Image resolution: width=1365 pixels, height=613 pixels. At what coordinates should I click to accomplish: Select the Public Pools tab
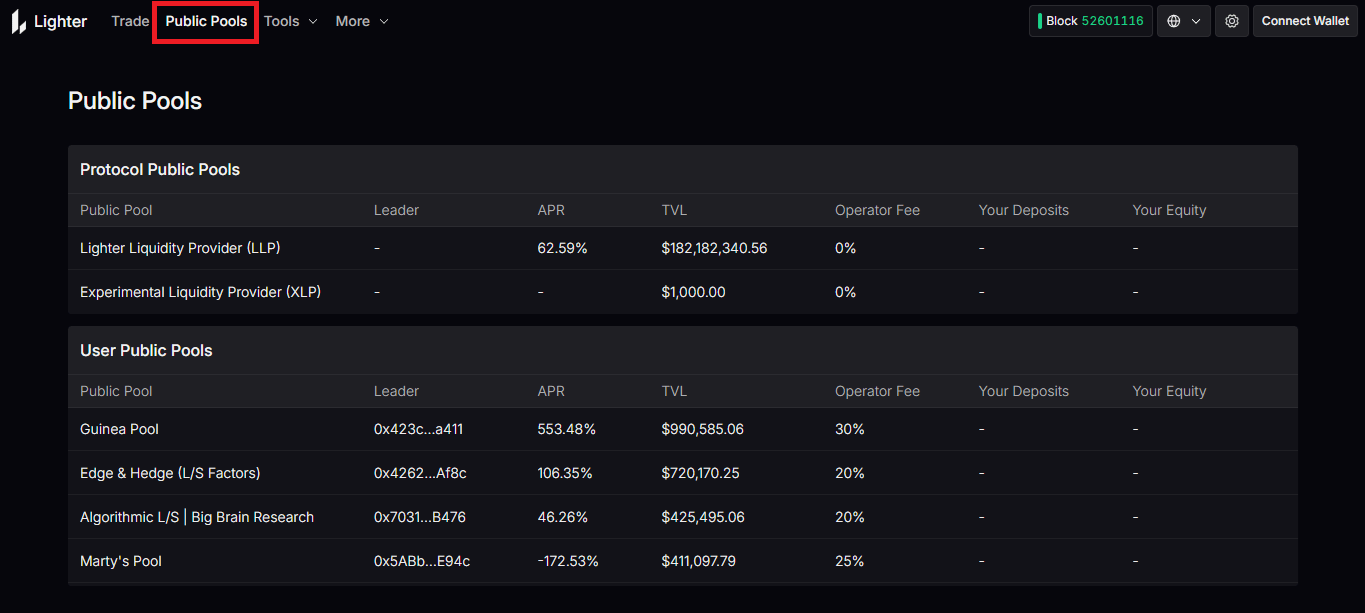[206, 21]
